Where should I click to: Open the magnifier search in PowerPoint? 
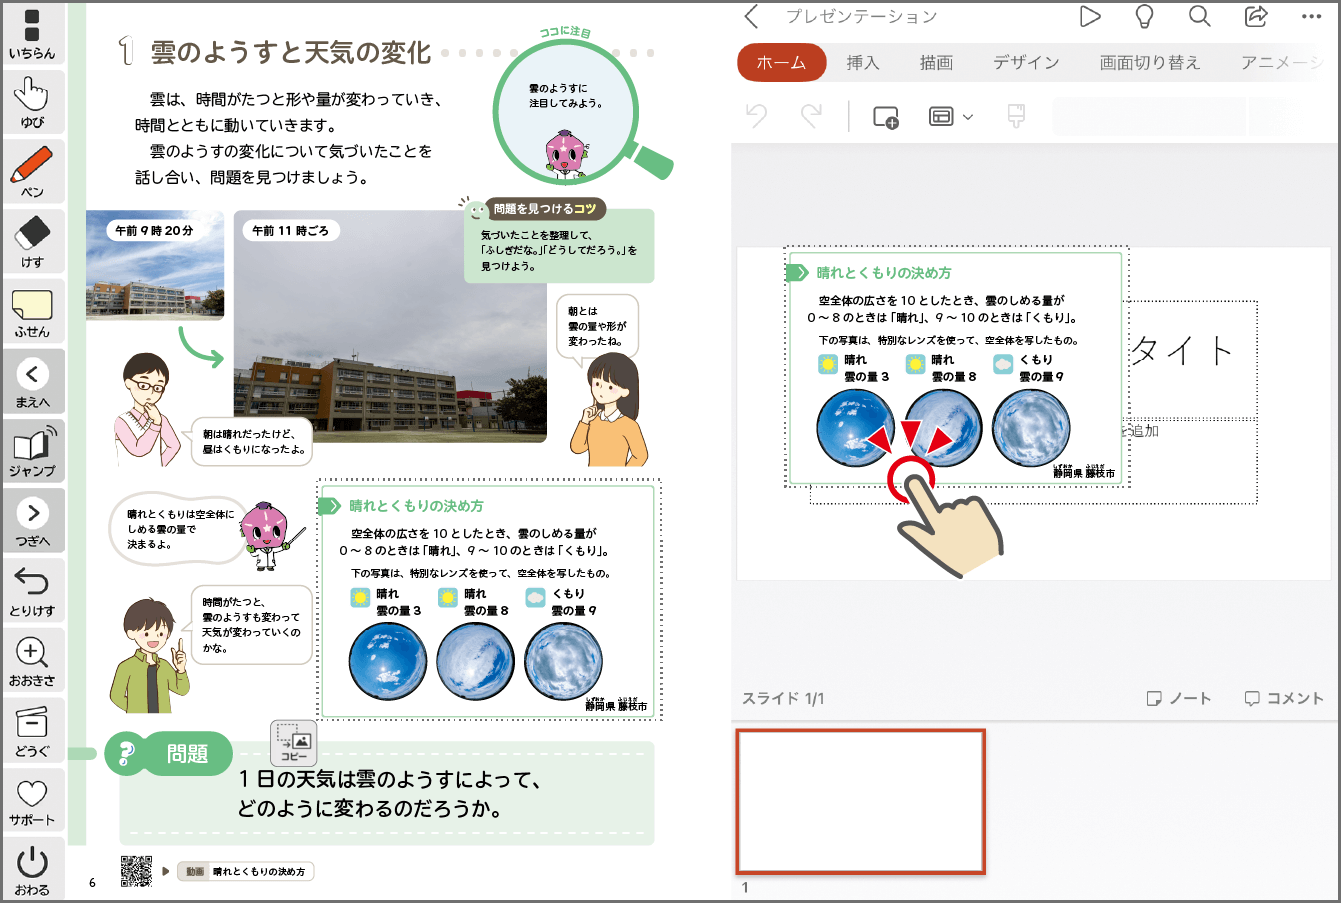pos(1200,16)
